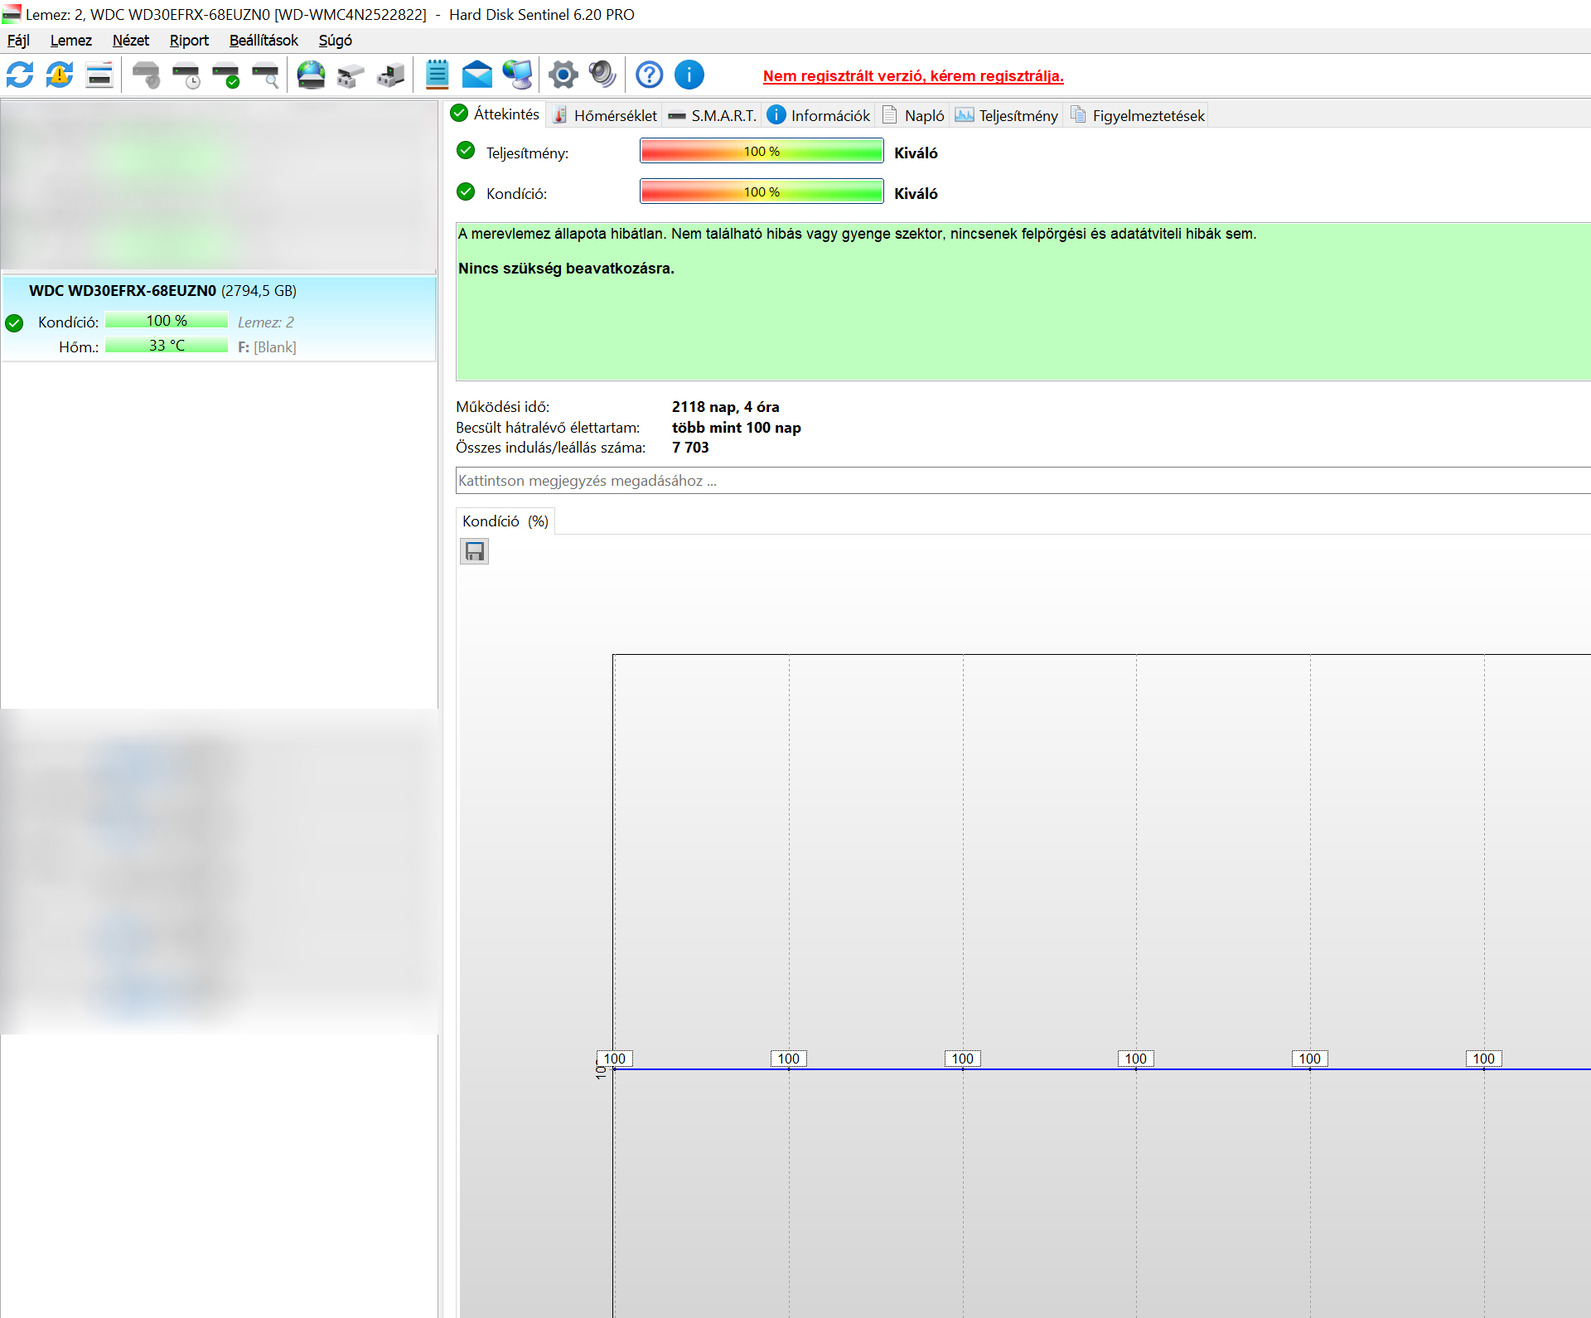The width and height of the screenshot is (1591, 1318).
Task: Click the gray disk acoustic icon
Action: pyautogui.click(x=146, y=75)
